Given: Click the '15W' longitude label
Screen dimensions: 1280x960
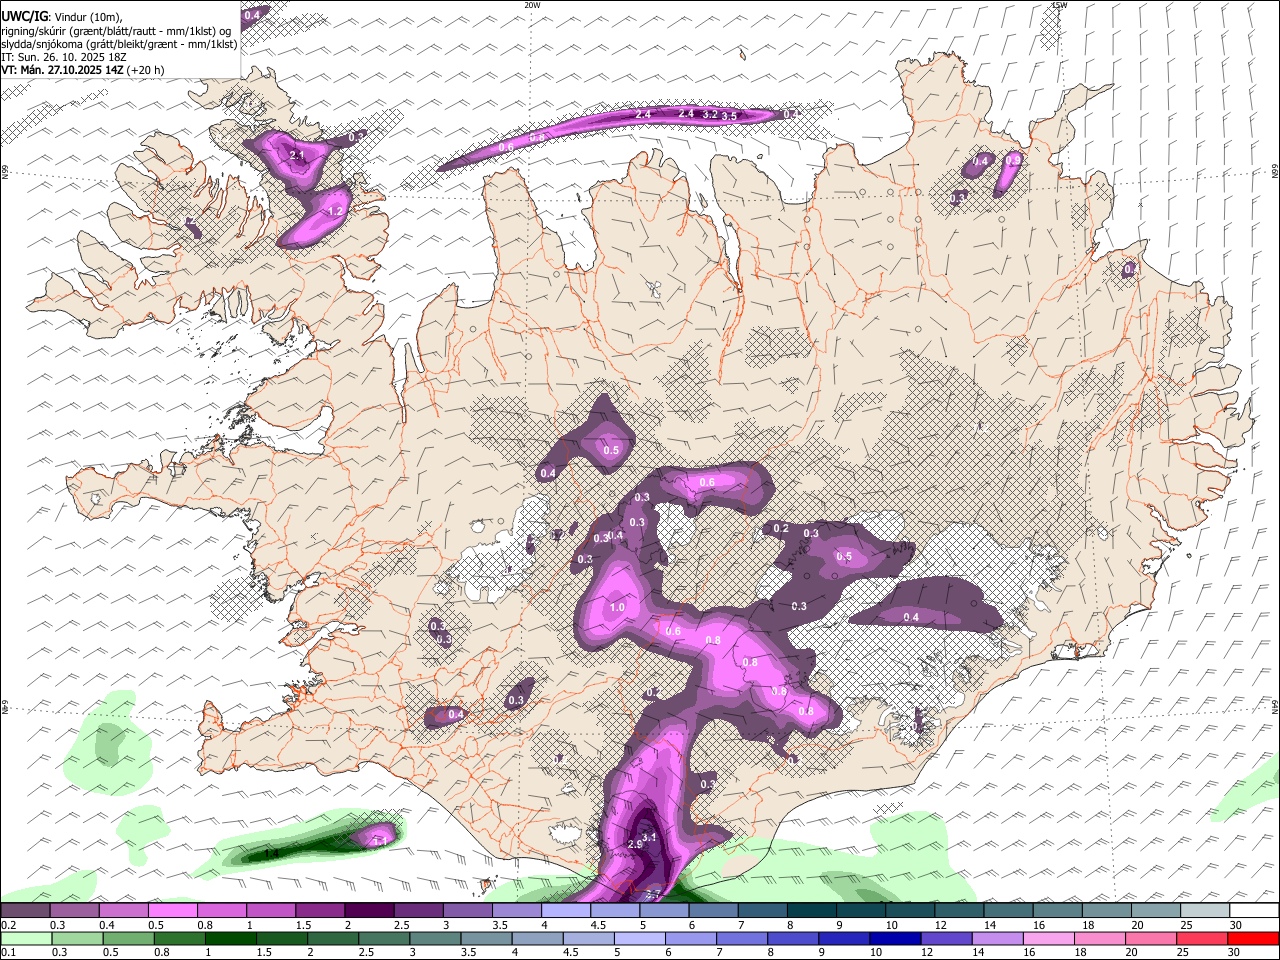Looking at the screenshot, I should click(x=1059, y=5).
